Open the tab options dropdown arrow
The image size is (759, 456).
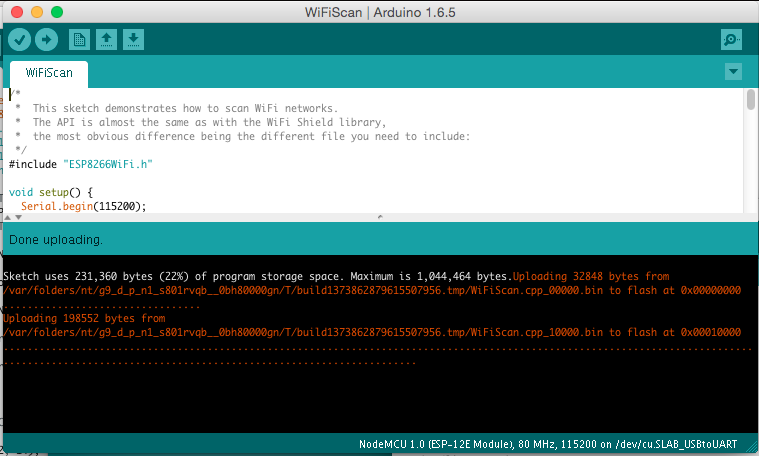tap(733, 72)
